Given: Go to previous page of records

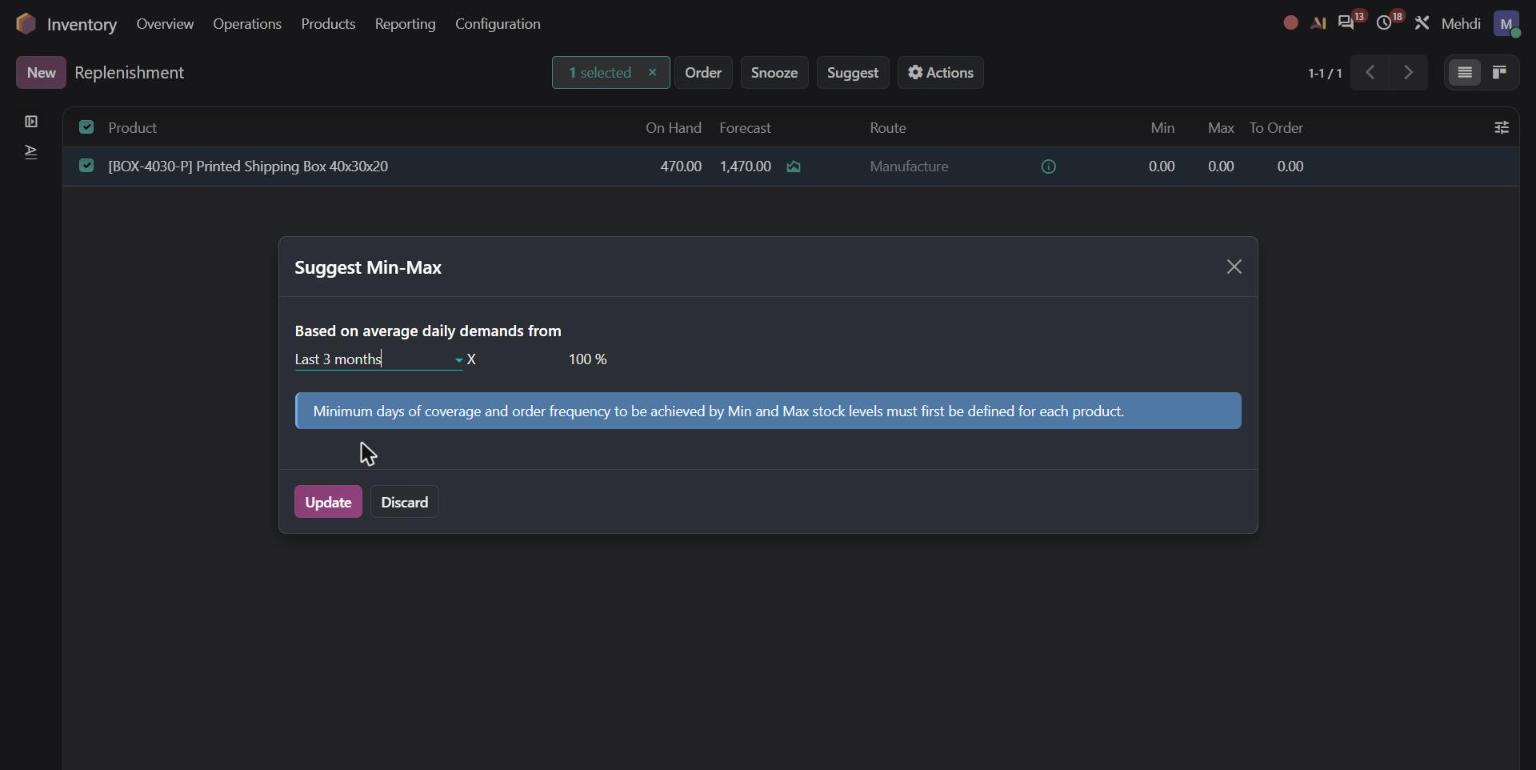Looking at the screenshot, I should pyautogui.click(x=1370, y=72).
